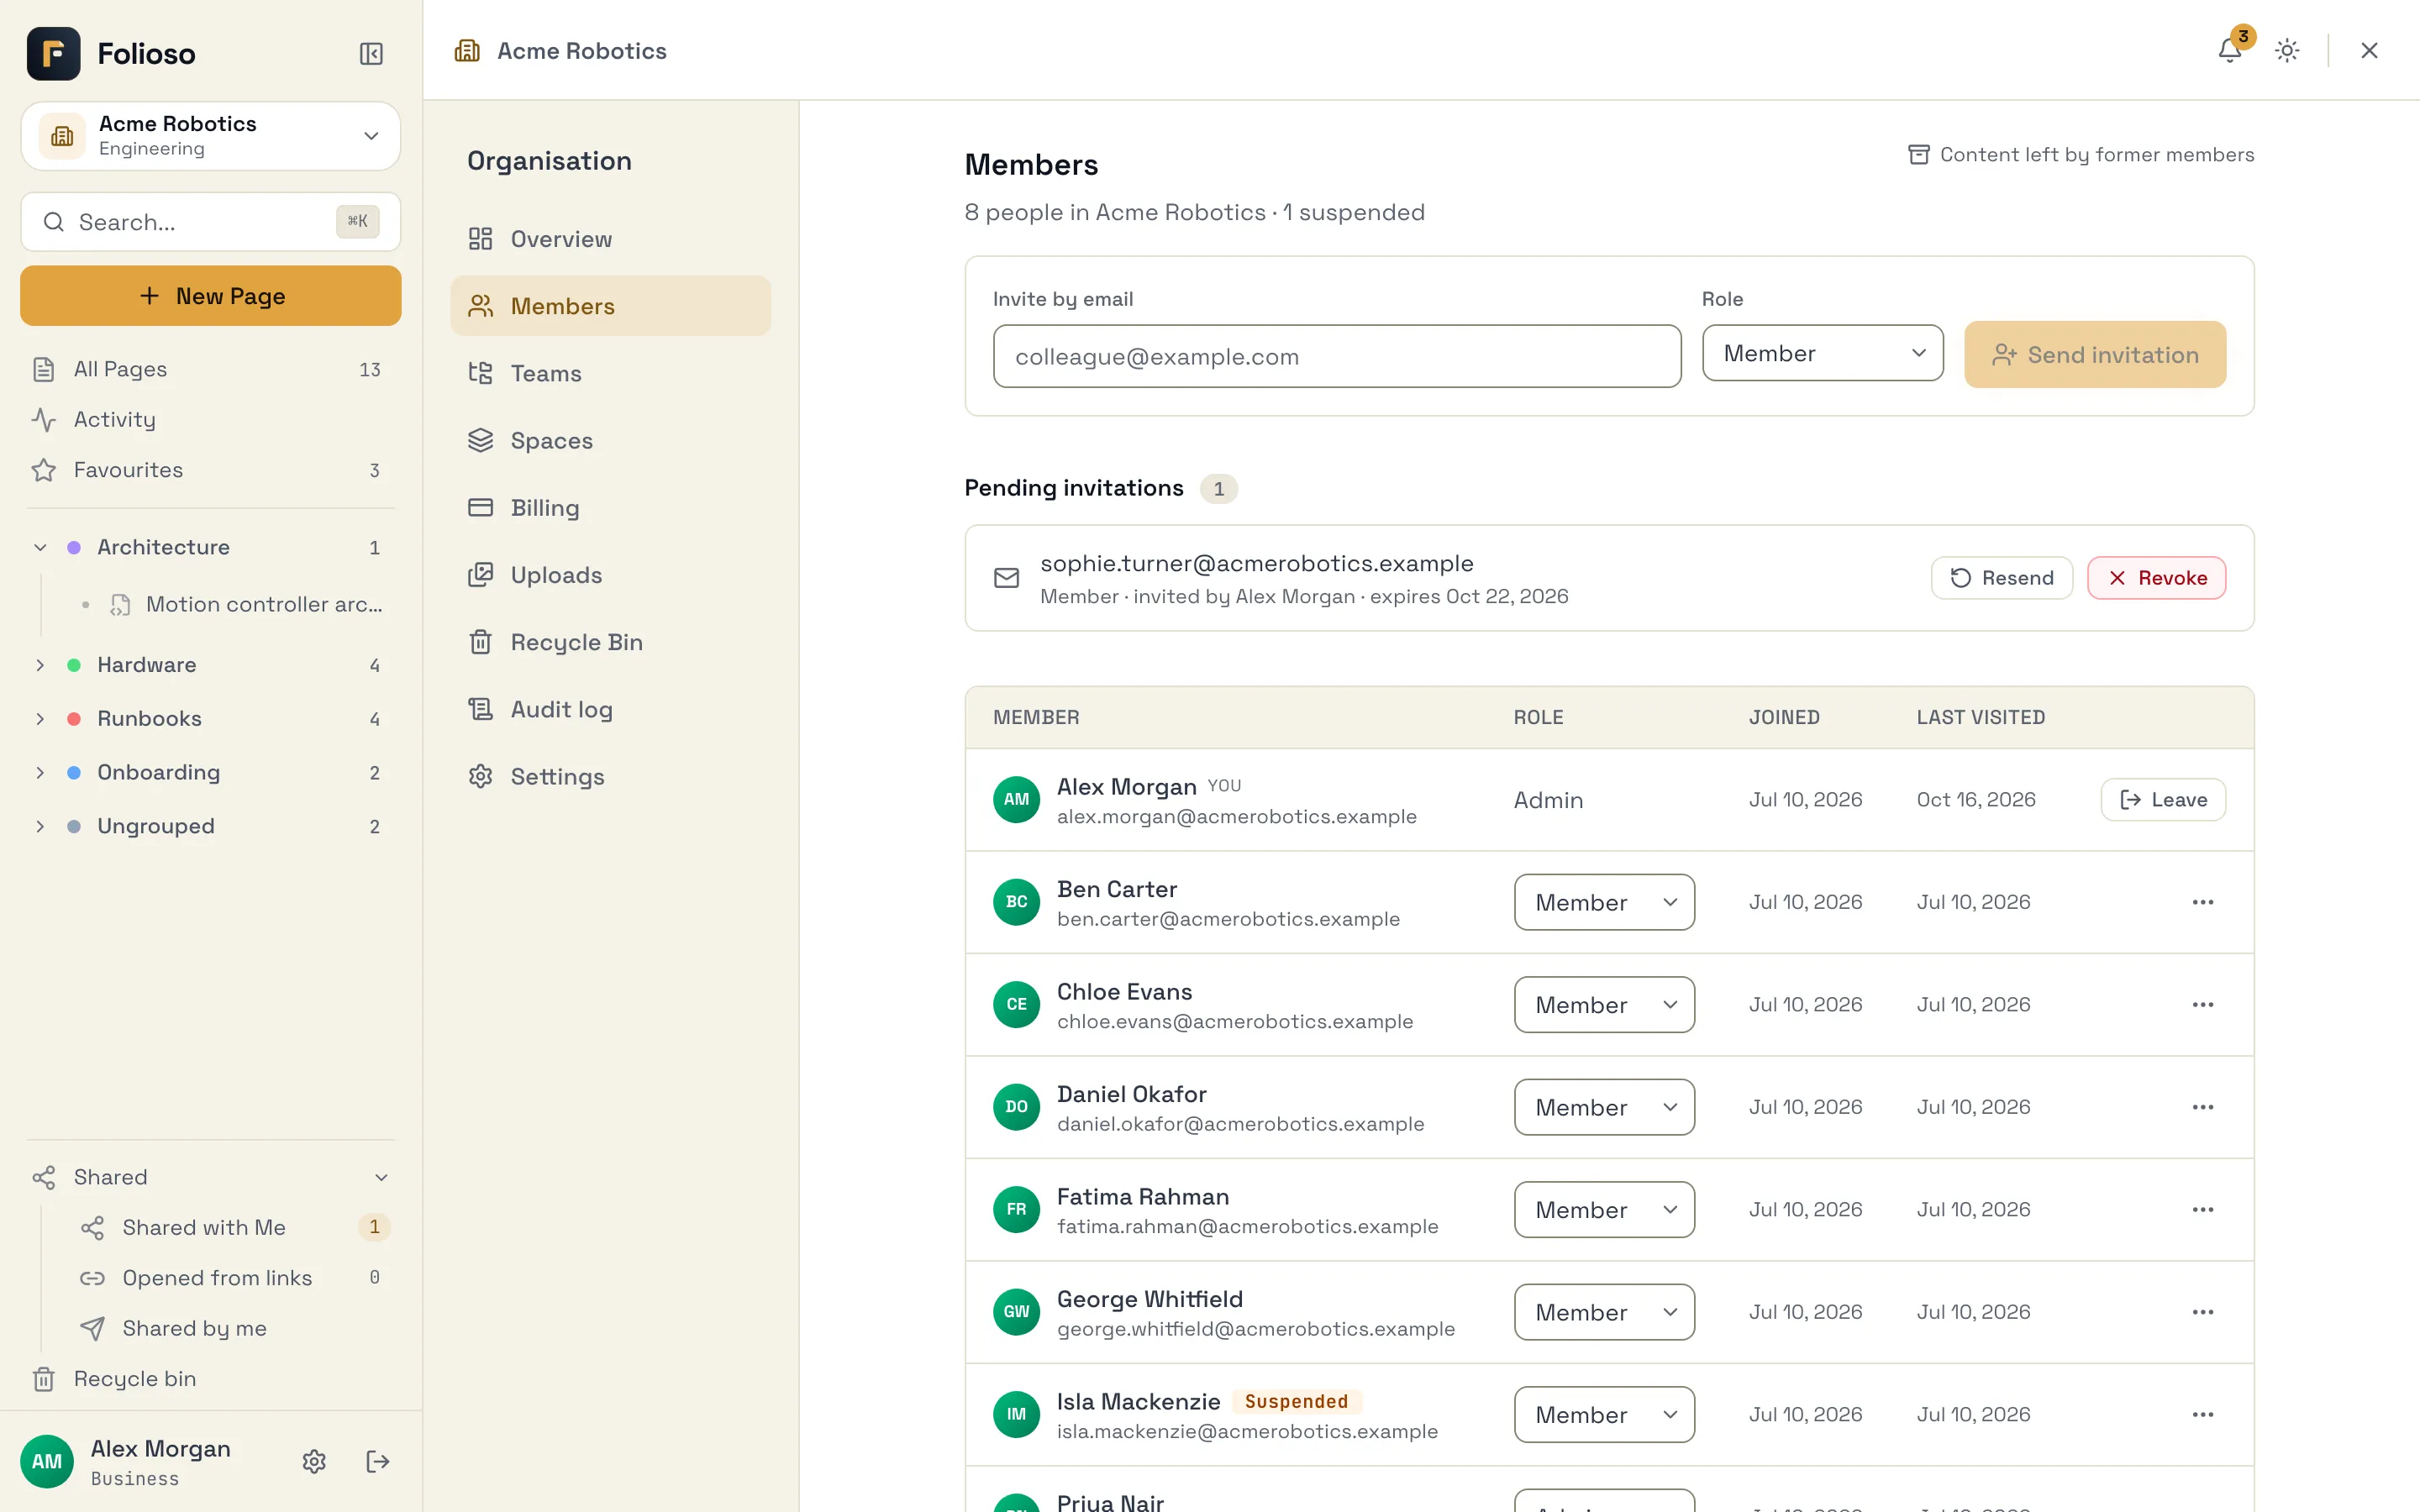The height and width of the screenshot is (1512, 2420).
Task: Revoke Sophie Turner's invitation
Action: click(x=2156, y=578)
